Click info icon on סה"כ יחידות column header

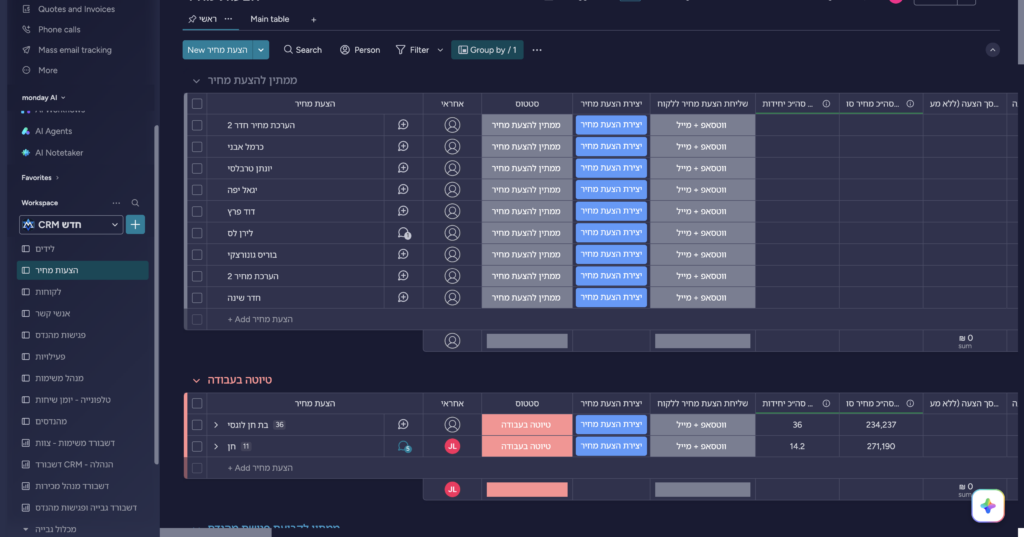[x=826, y=104]
